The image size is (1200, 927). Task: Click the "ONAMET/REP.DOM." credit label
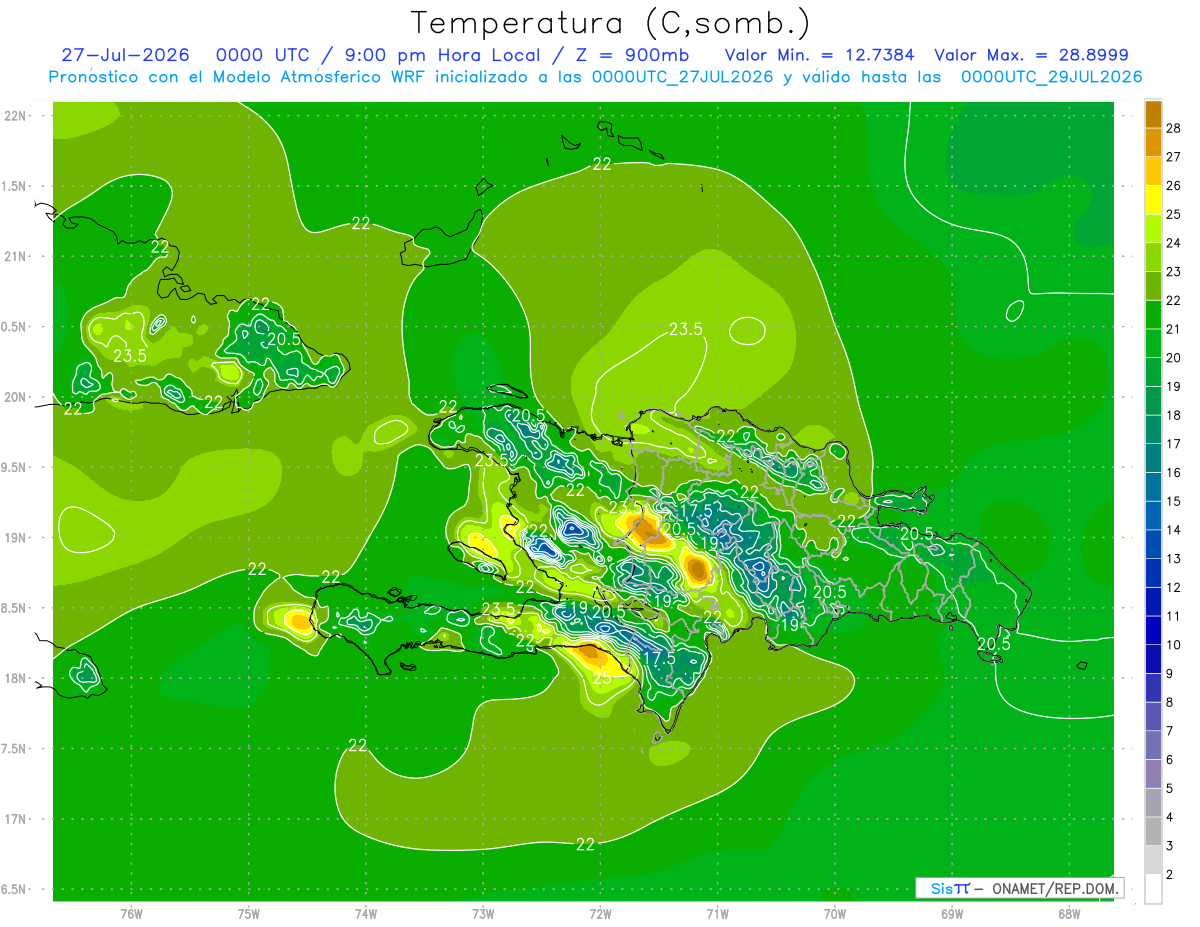(x=1054, y=888)
